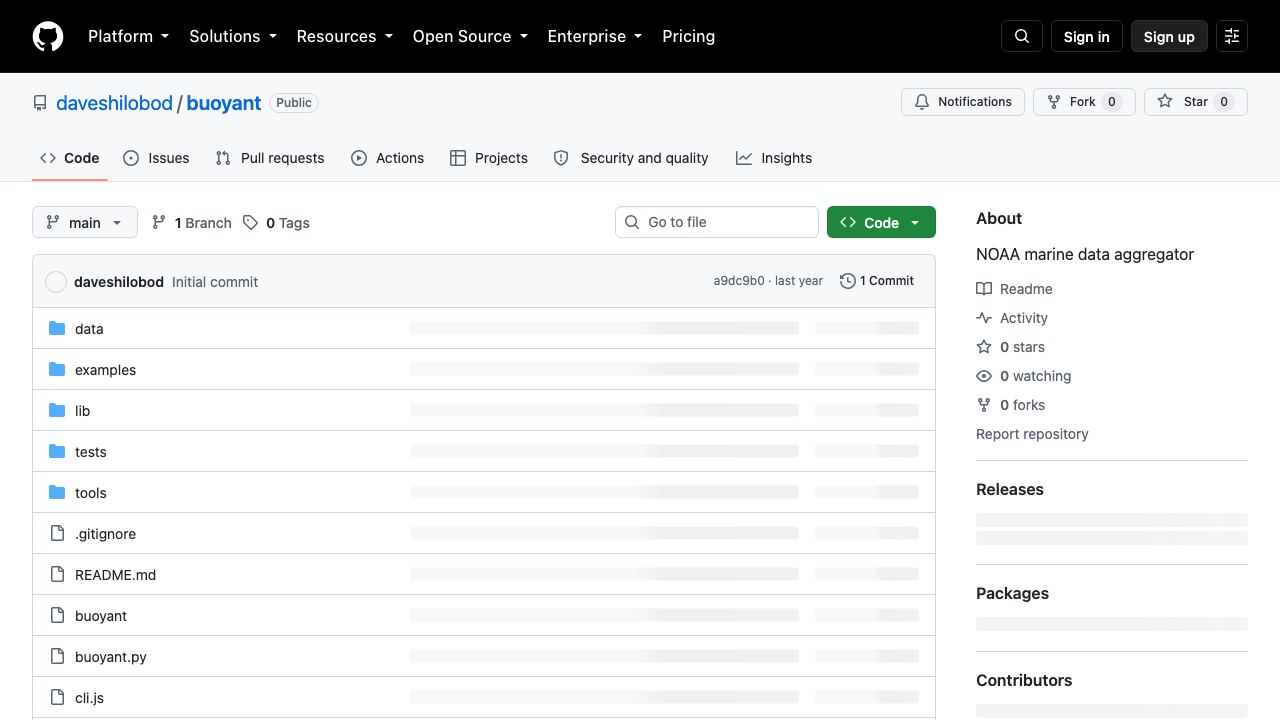This screenshot has height=720, width=1280.
Task: Focus the Go to file search field
Action: [x=717, y=222]
